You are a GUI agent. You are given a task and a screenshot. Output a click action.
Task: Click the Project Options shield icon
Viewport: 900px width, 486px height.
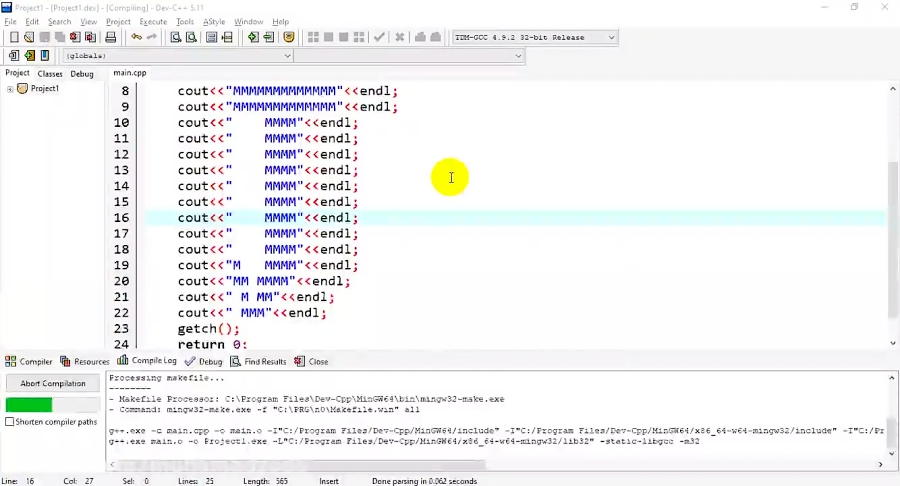(289, 37)
